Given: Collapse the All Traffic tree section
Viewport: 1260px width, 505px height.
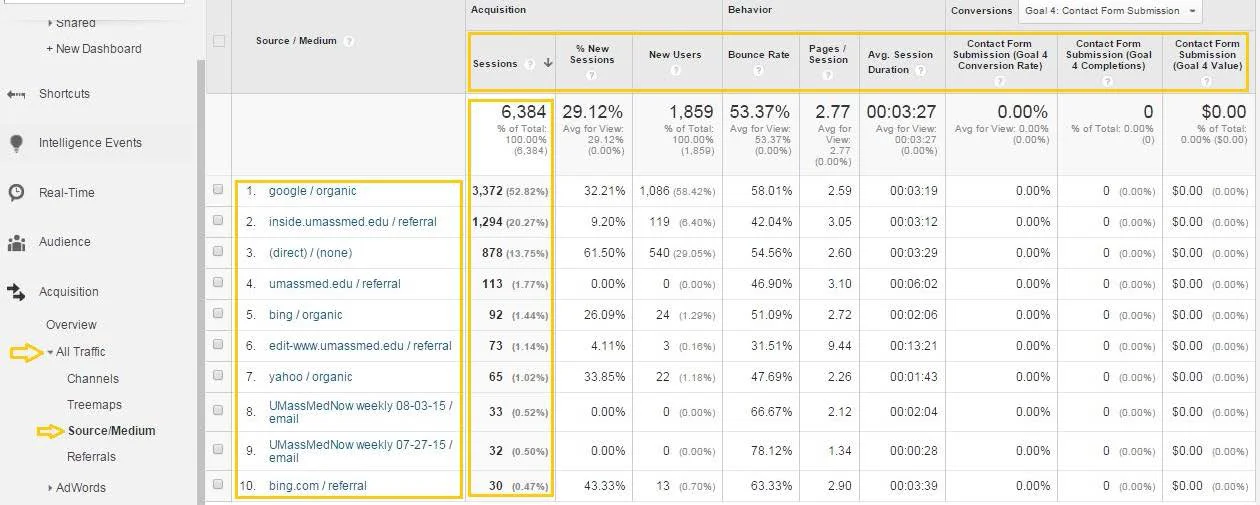Looking at the screenshot, I should 50,352.
